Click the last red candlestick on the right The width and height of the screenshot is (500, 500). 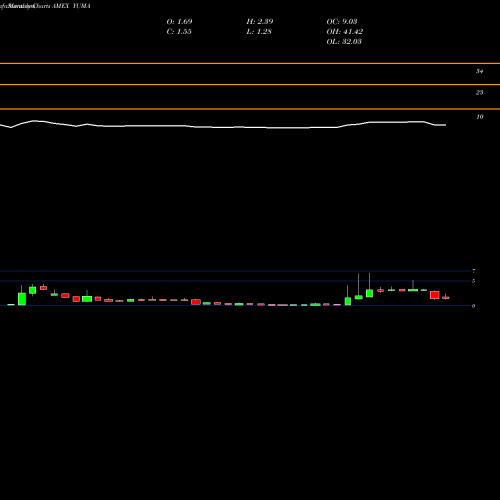point(446,297)
